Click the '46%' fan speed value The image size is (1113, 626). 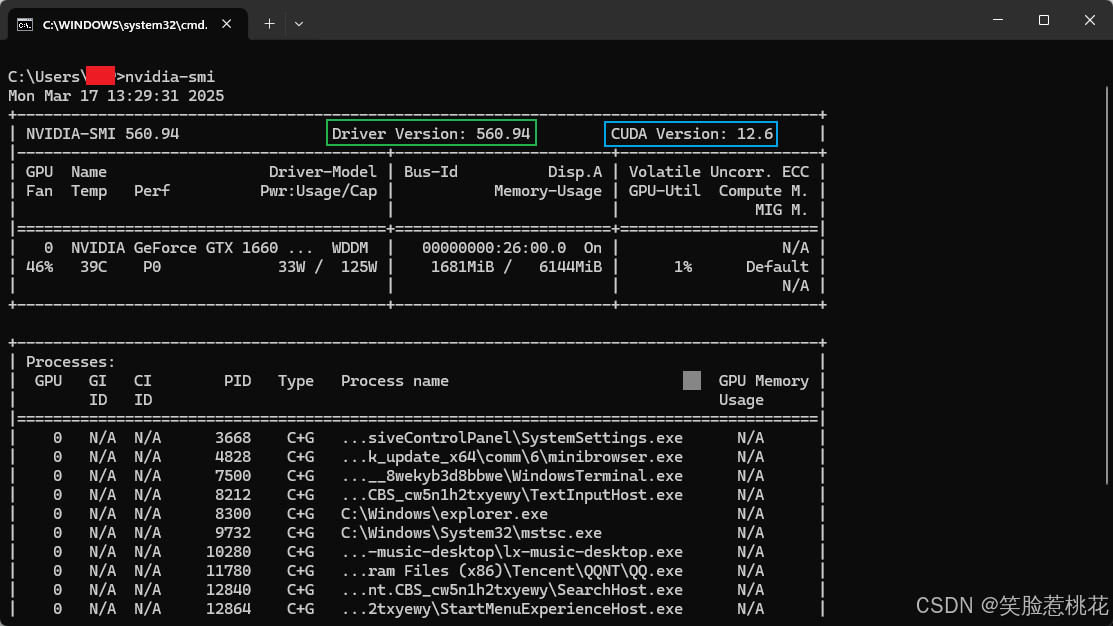tap(39, 267)
